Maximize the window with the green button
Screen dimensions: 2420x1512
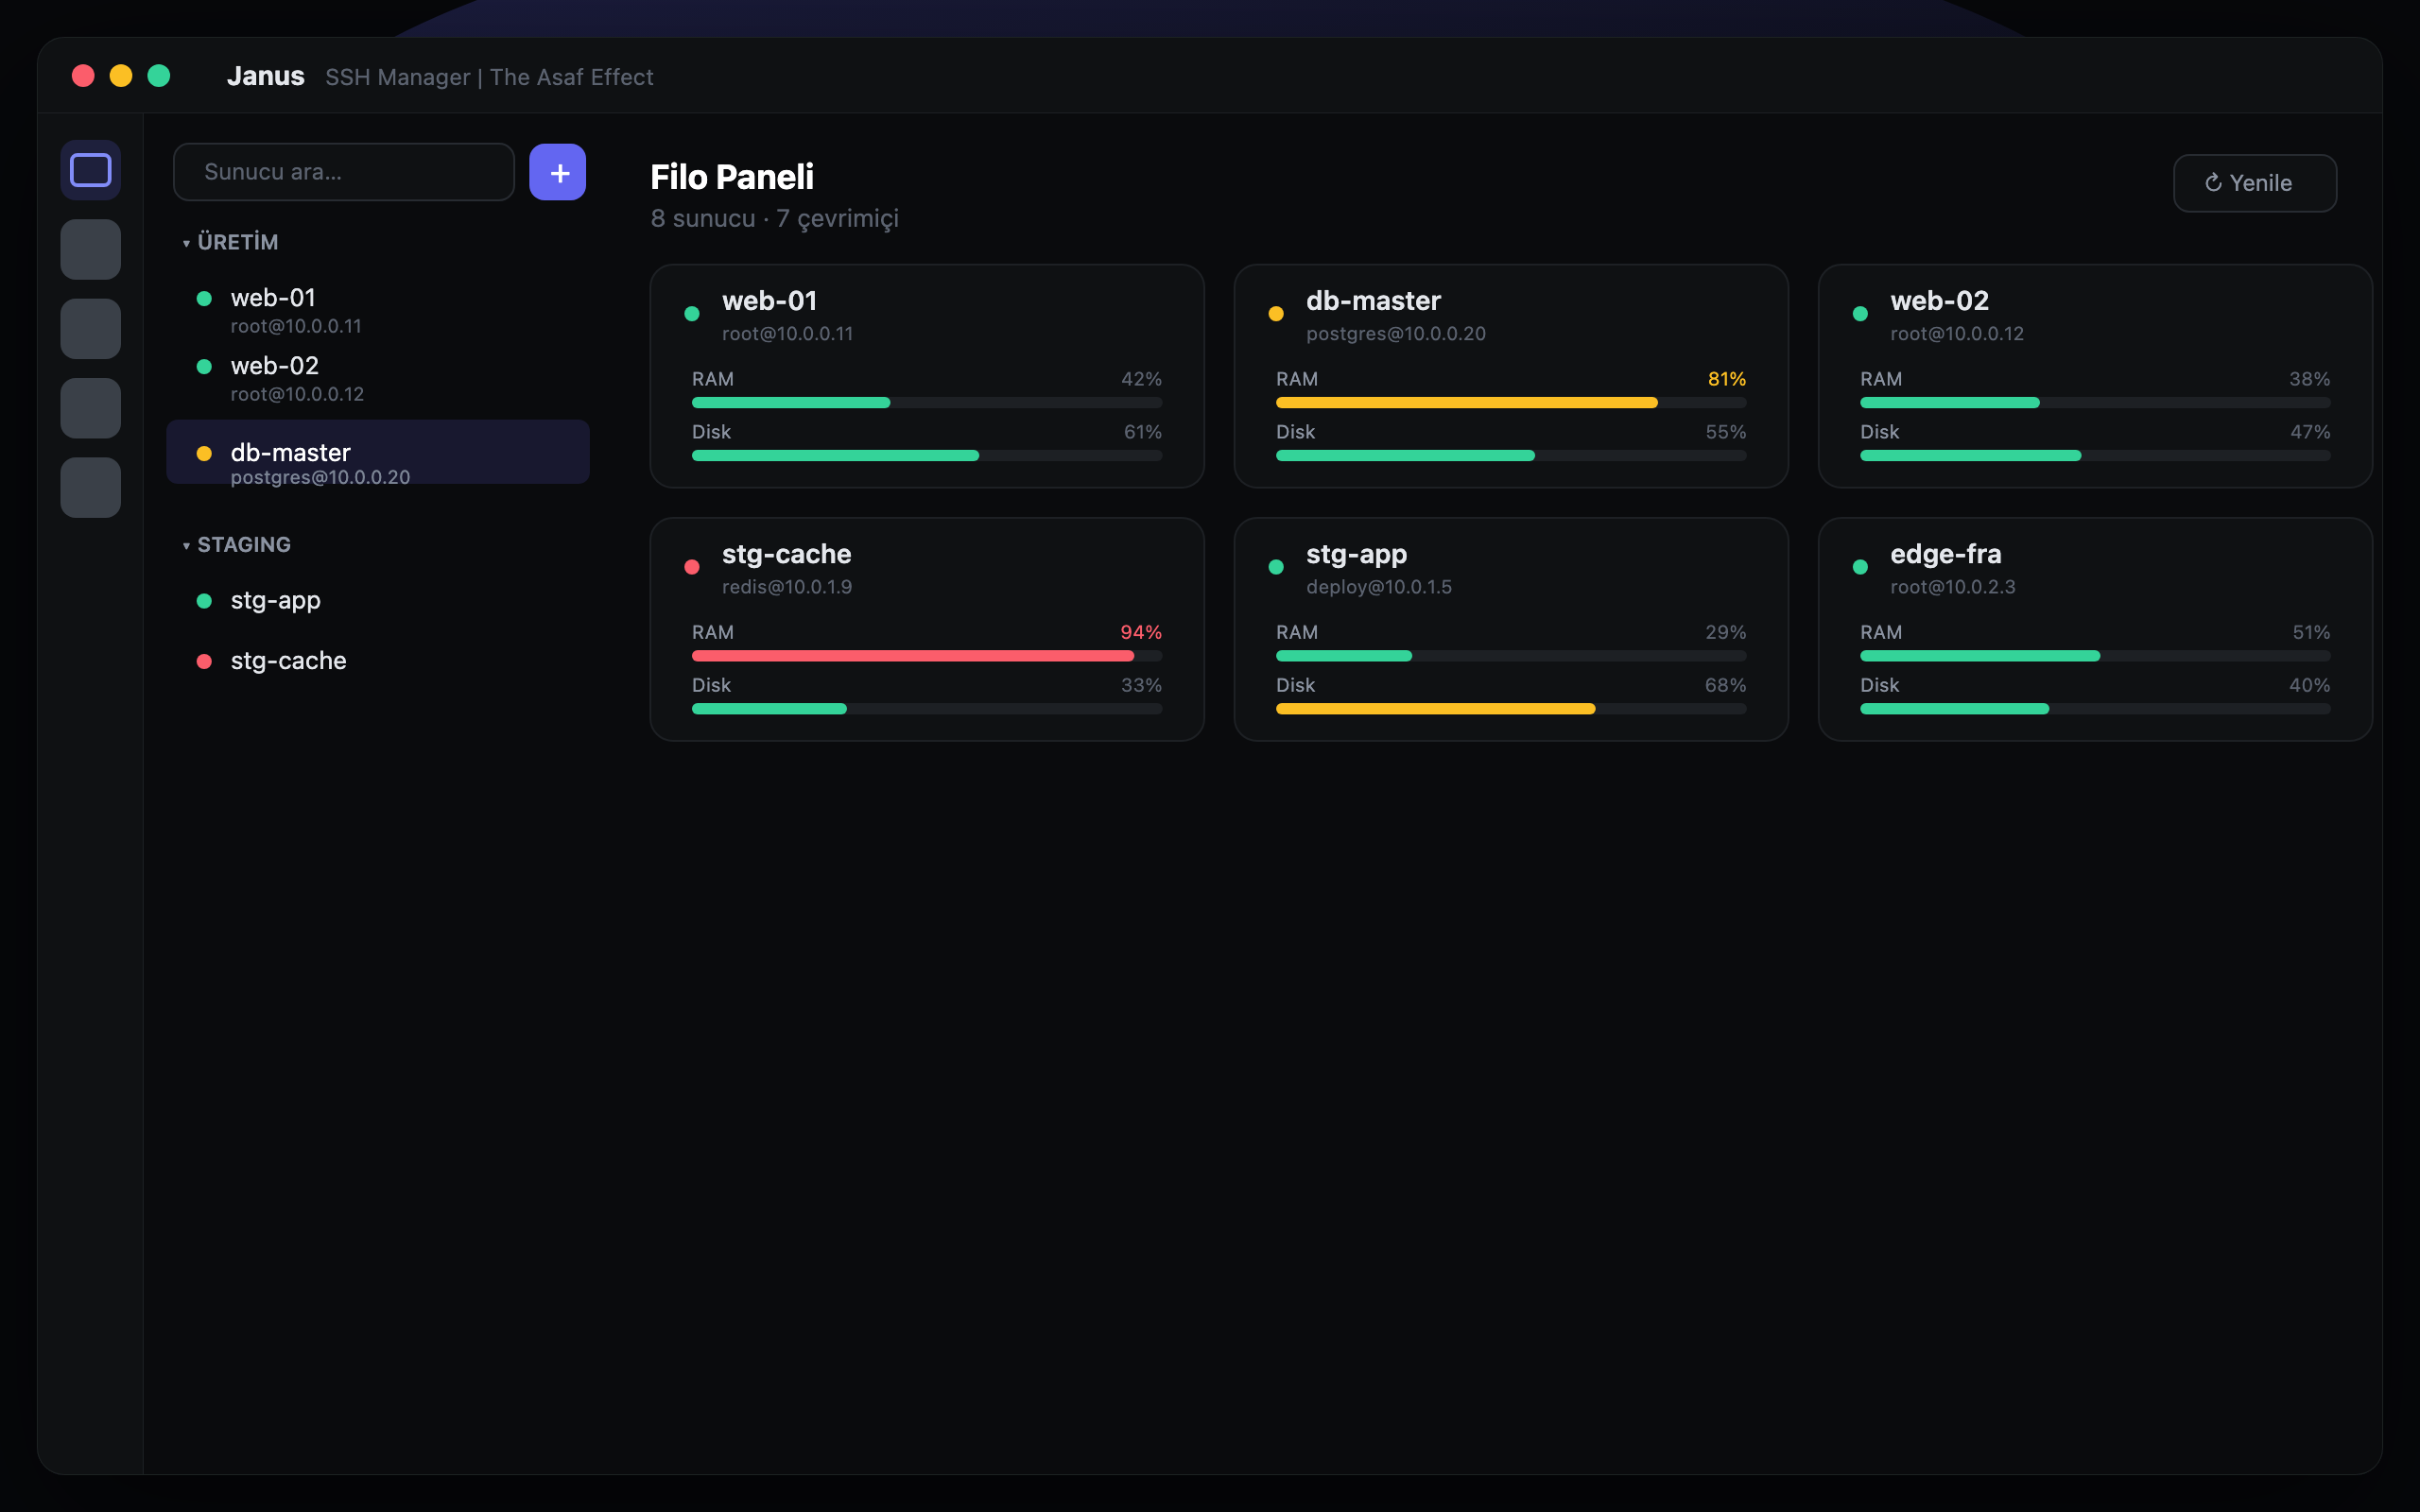(x=159, y=76)
